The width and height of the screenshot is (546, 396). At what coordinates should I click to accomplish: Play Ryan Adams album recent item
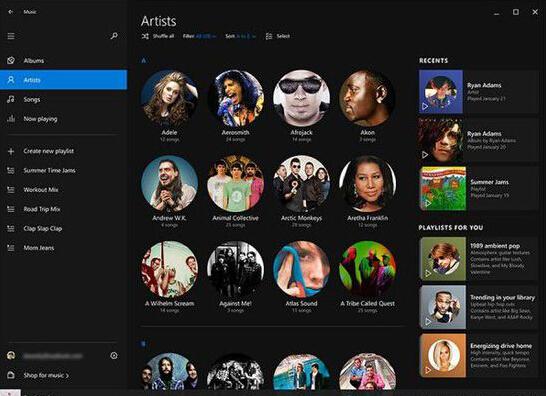(425, 154)
